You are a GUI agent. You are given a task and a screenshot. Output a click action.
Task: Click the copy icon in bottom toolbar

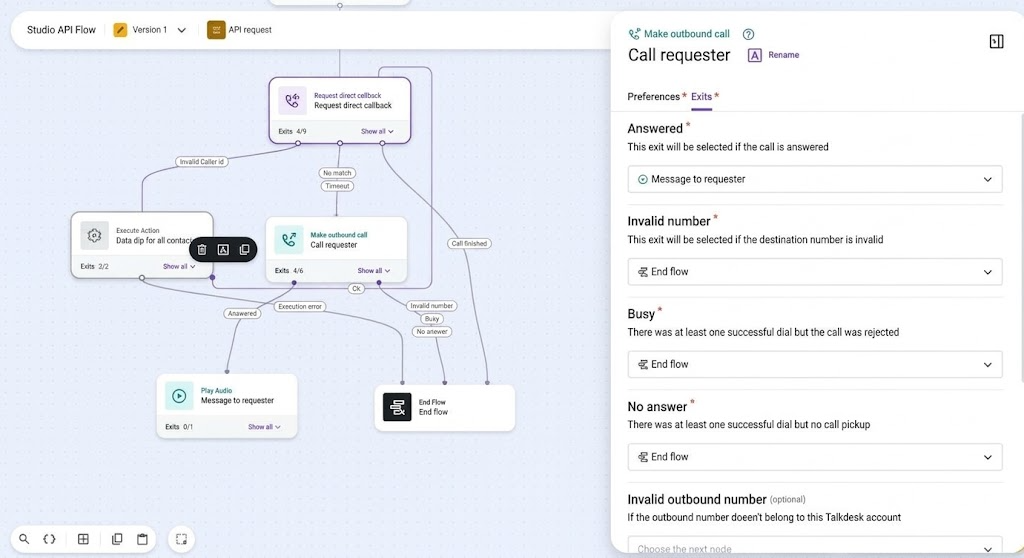tap(117, 539)
